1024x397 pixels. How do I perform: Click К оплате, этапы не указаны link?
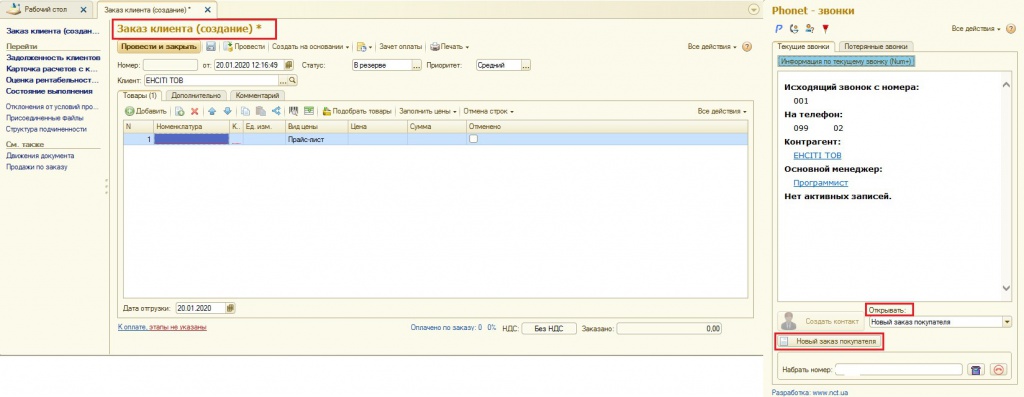click(x=162, y=326)
